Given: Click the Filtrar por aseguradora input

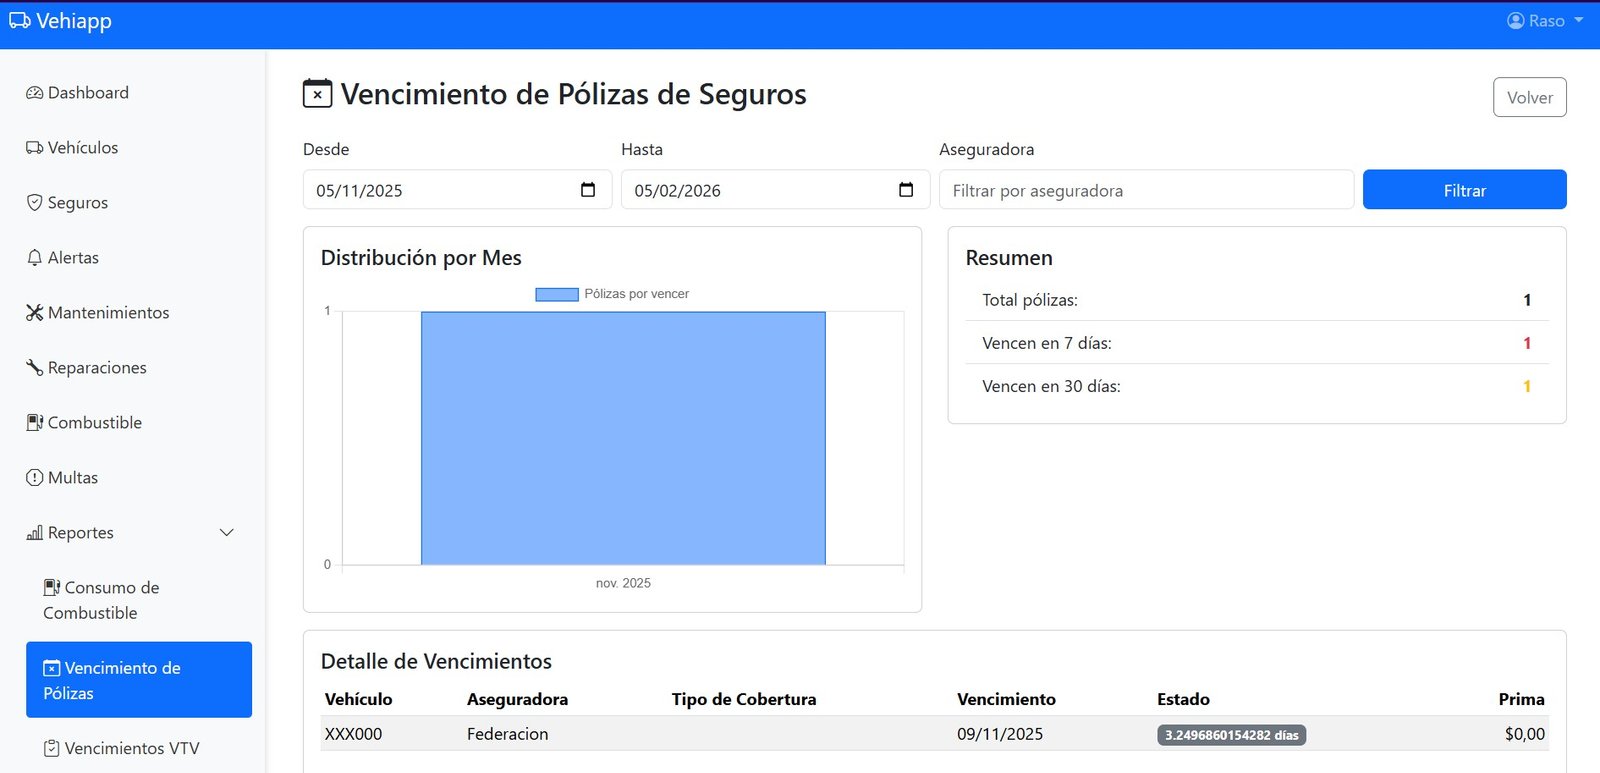Looking at the screenshot, I should coord(1146,190).
